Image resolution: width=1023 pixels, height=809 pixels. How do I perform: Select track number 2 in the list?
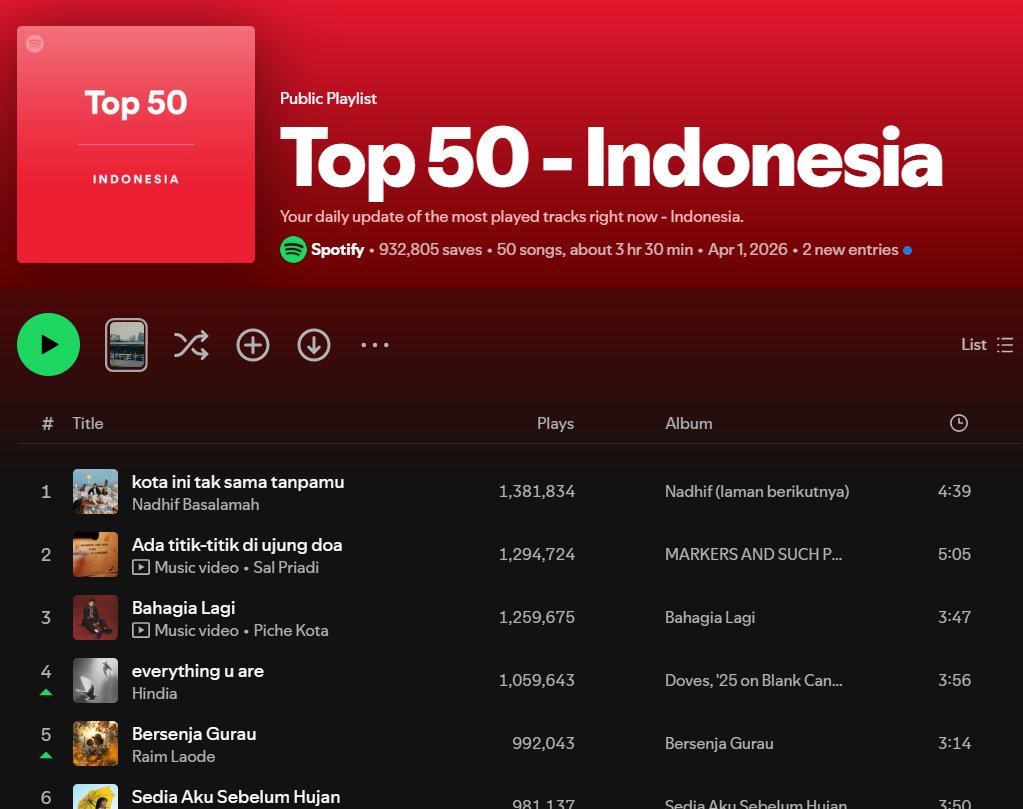(46, 555)
